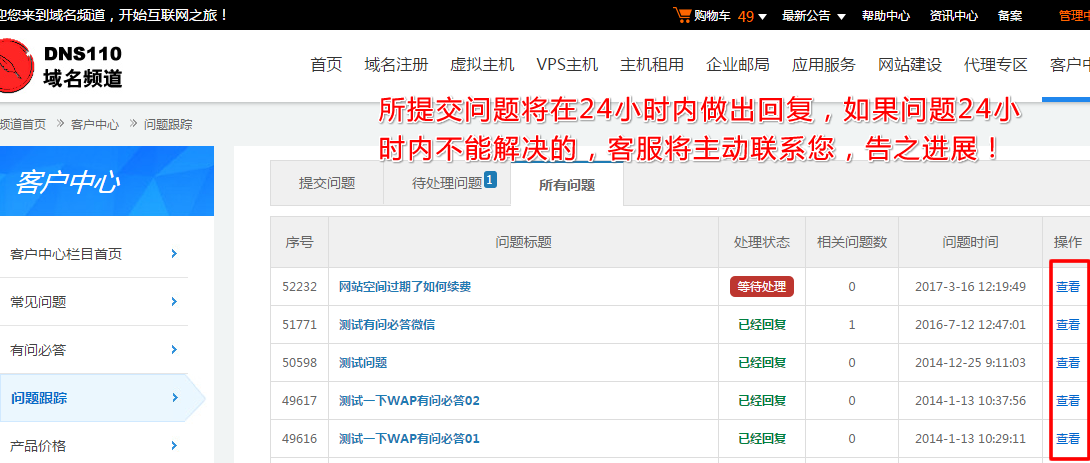Click 帮助中心 in the top bar
Screen dimensions: 1090x463
886,16
